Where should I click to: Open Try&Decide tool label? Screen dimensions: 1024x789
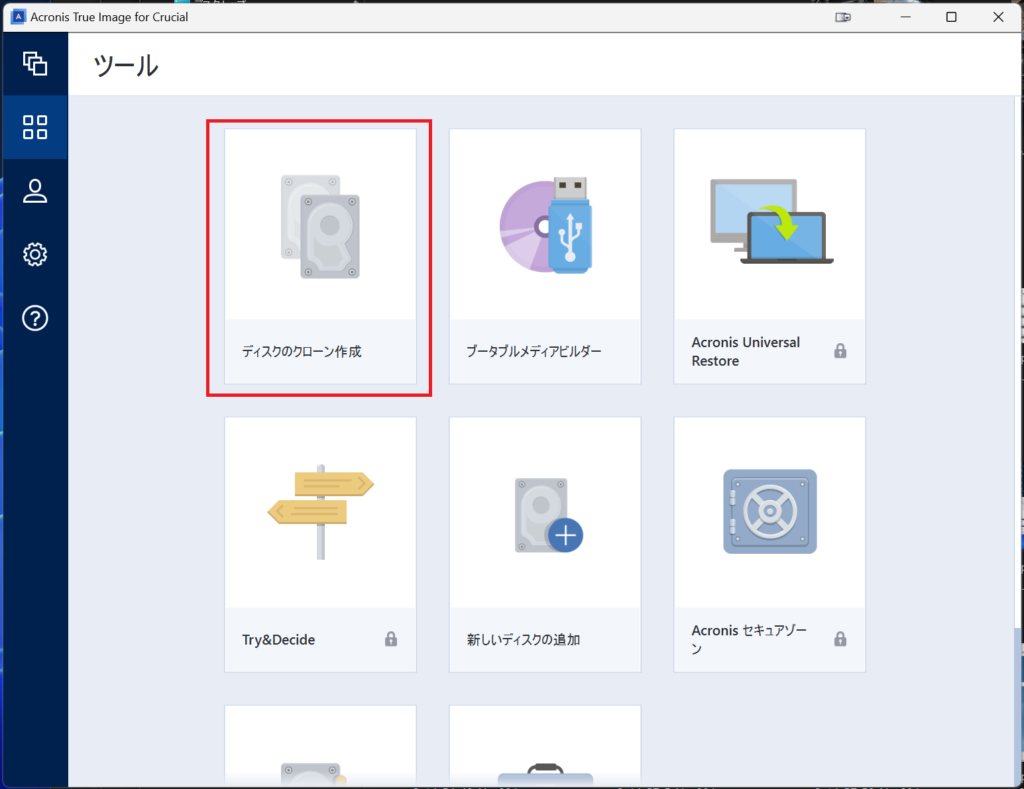(279, 639)
